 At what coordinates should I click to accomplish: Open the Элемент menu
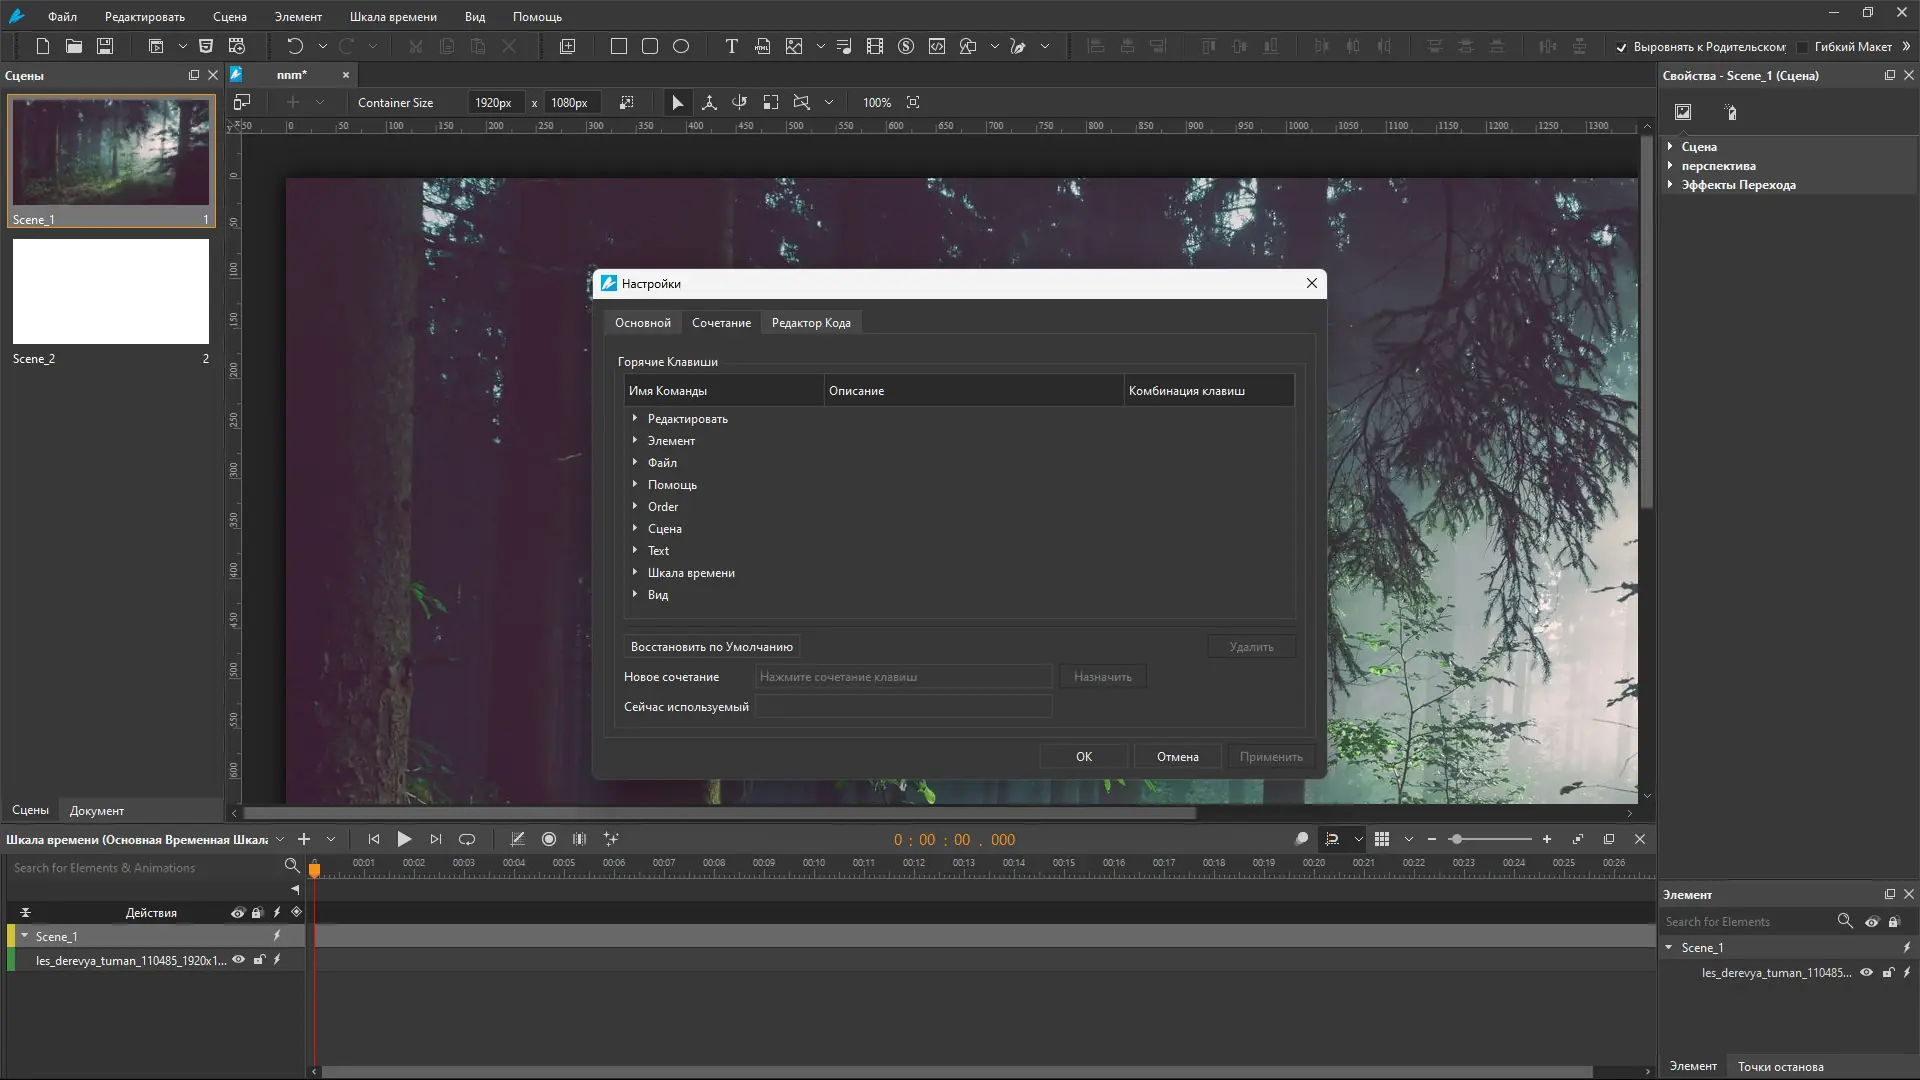coord(298,17)
